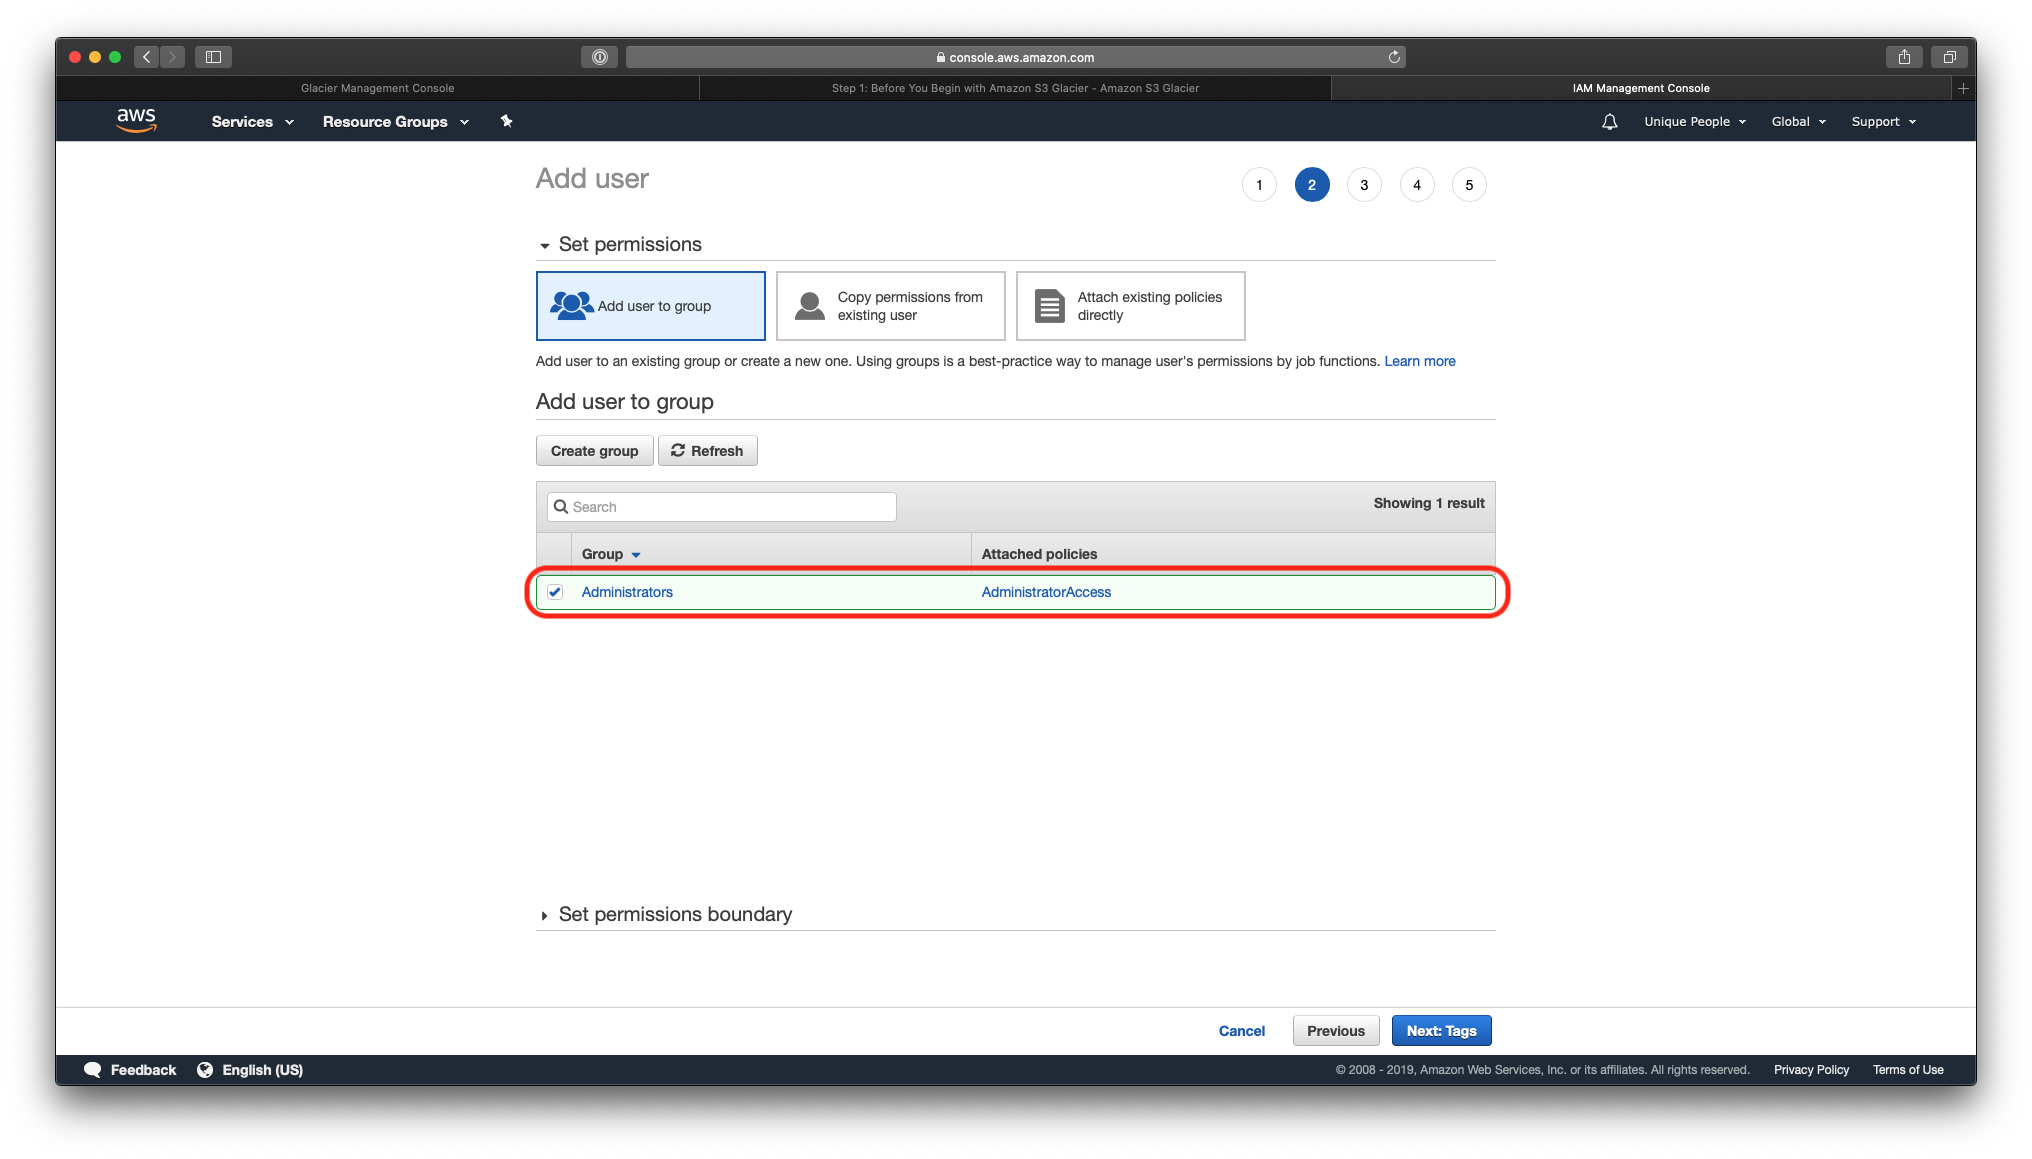
Task: Click the pin shortcut icon in navbar
Action: [x=506, y=121]
